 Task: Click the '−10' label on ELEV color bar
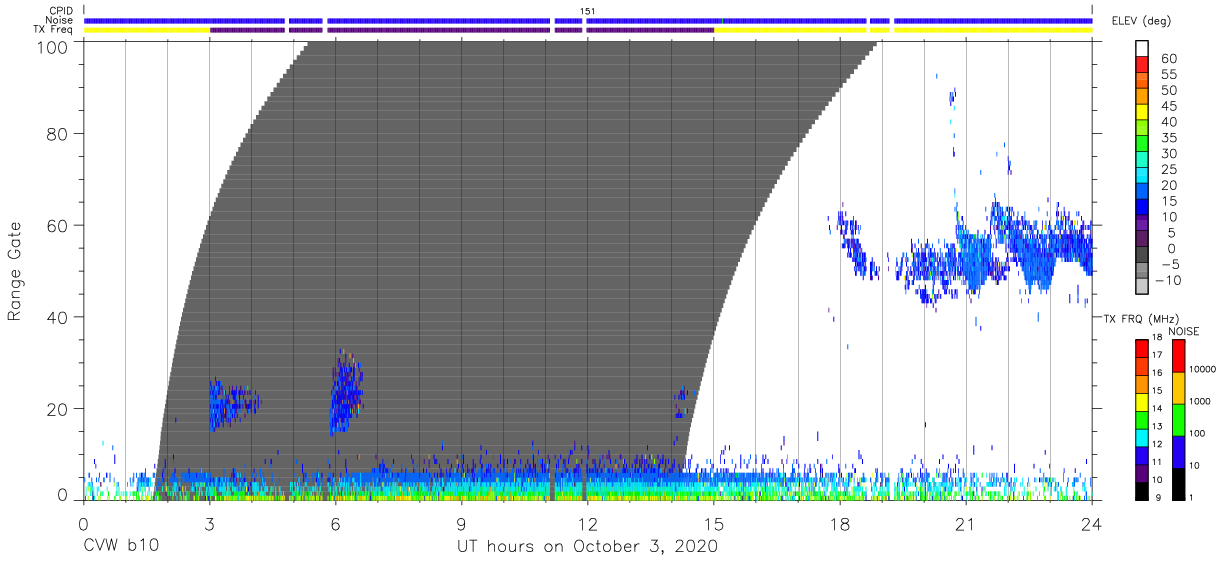point(1167,280)
